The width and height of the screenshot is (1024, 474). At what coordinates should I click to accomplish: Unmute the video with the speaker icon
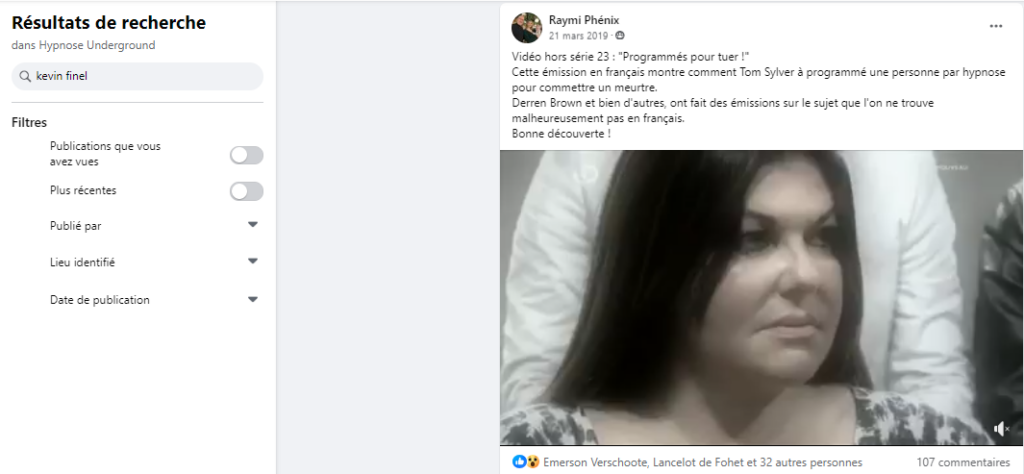(x=1001, y=429)
